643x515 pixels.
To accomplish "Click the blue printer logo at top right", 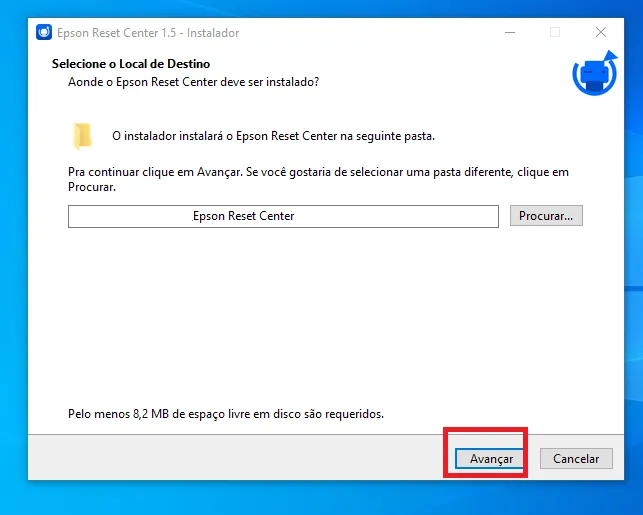I will click(595, 73).
